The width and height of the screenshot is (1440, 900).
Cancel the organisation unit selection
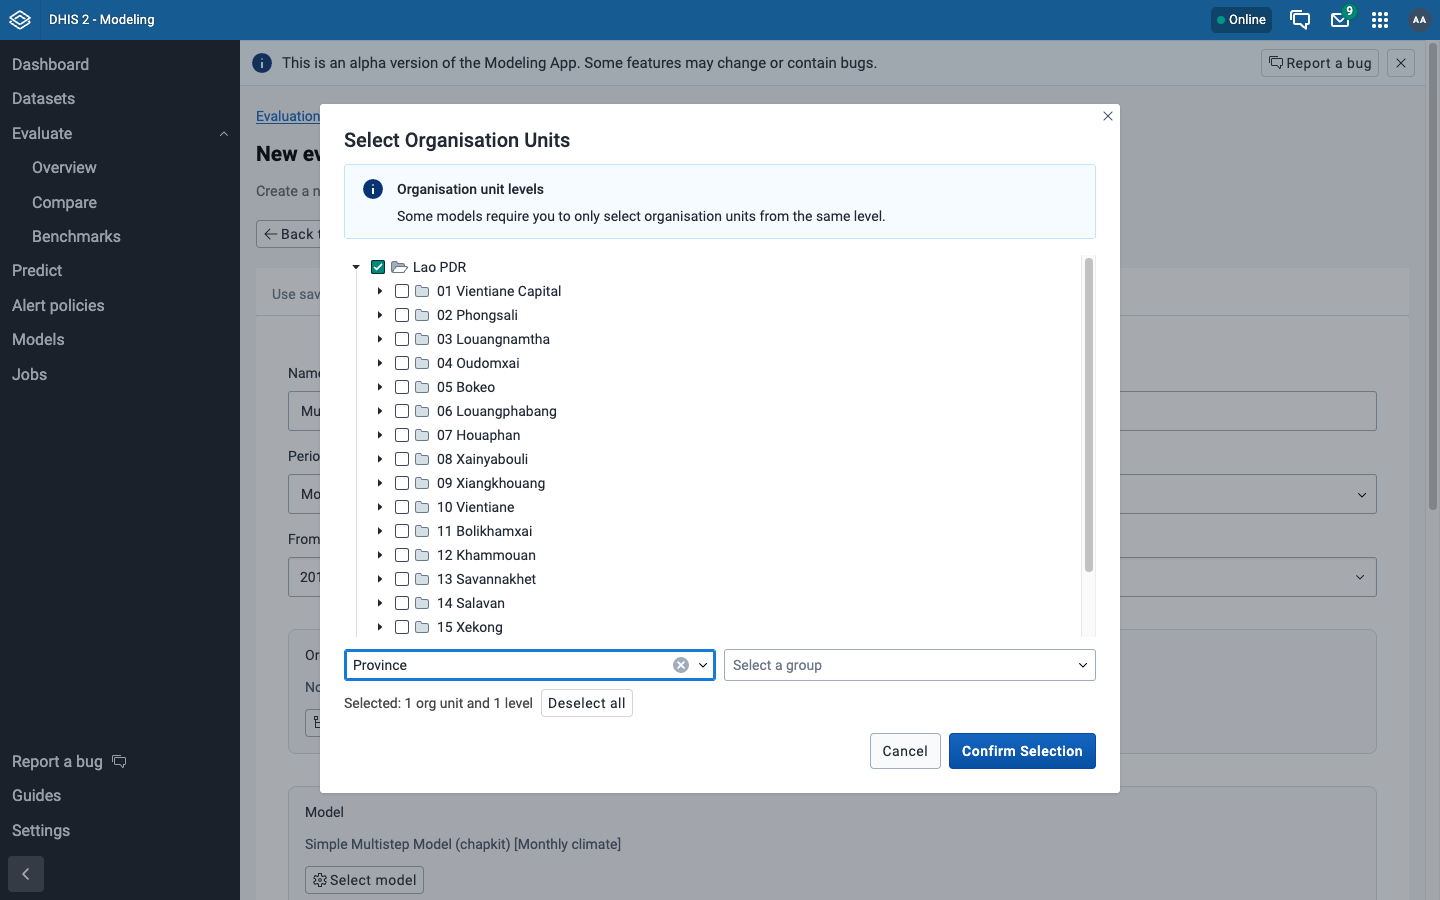pyautogui.click(x=905, y=751)
